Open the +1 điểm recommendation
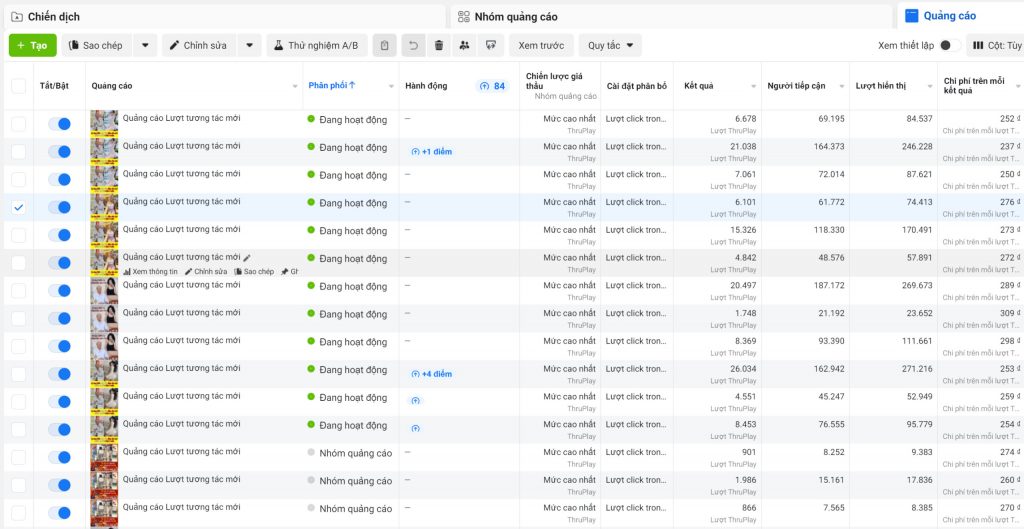This screenshot has width=1024, height=529. (x=432, y=152)
